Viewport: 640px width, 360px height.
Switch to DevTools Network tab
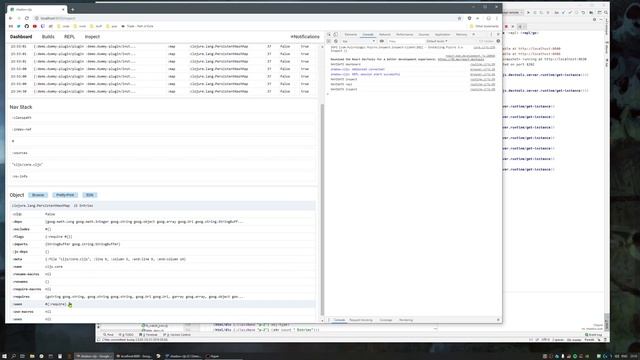coord(384,35)
